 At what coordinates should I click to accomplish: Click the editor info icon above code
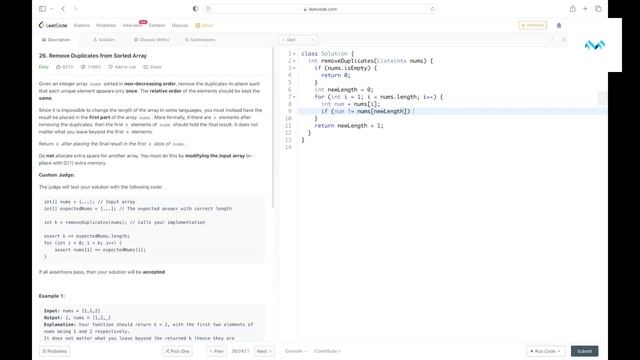pyautogui.click(x=552, y=40)
